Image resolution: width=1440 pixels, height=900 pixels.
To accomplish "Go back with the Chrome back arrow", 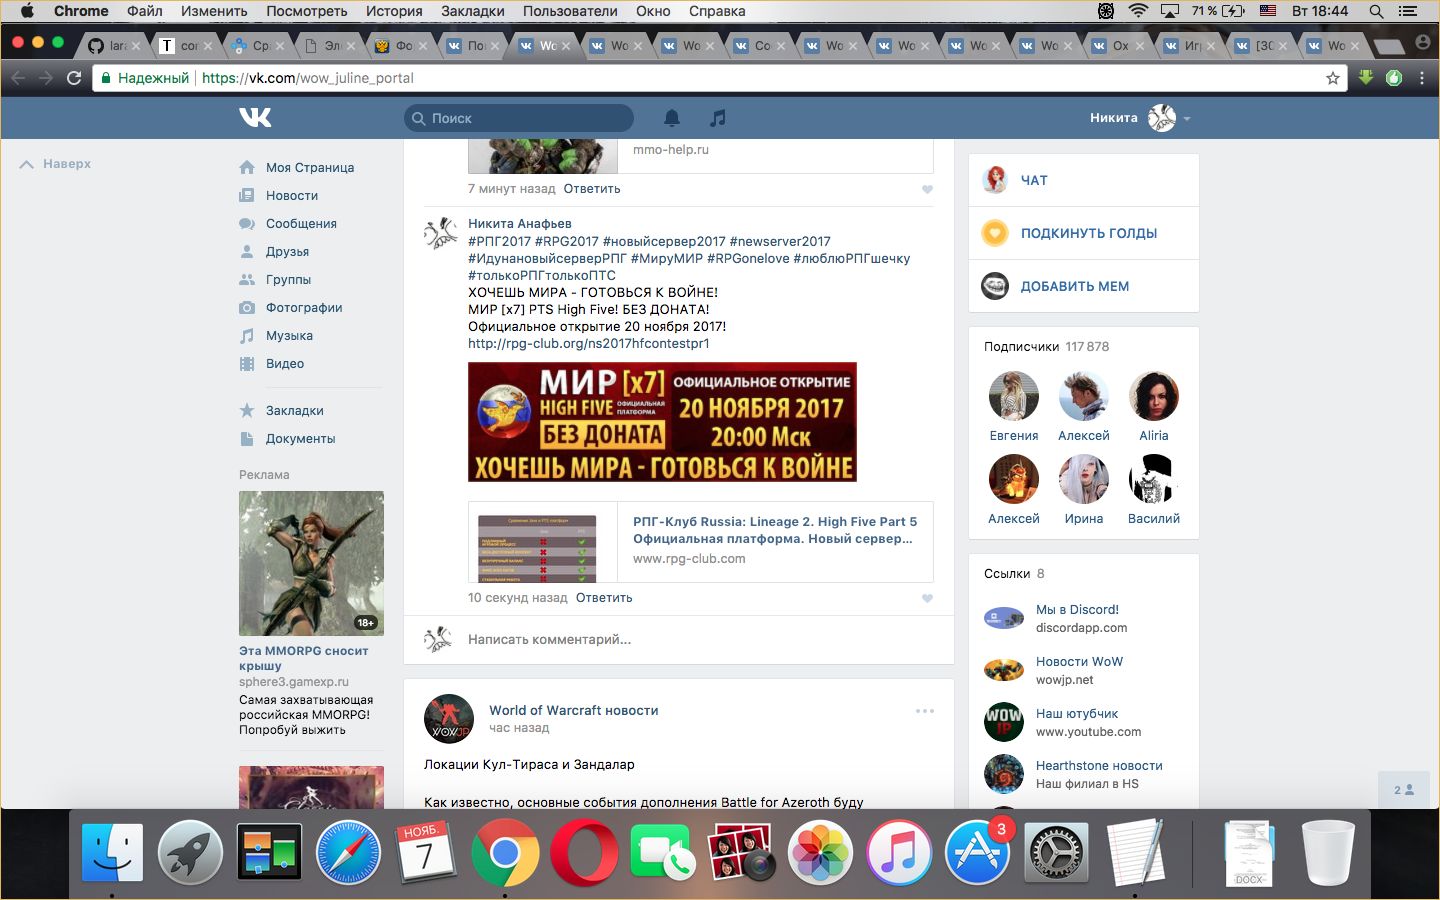I will click(18, 78).
